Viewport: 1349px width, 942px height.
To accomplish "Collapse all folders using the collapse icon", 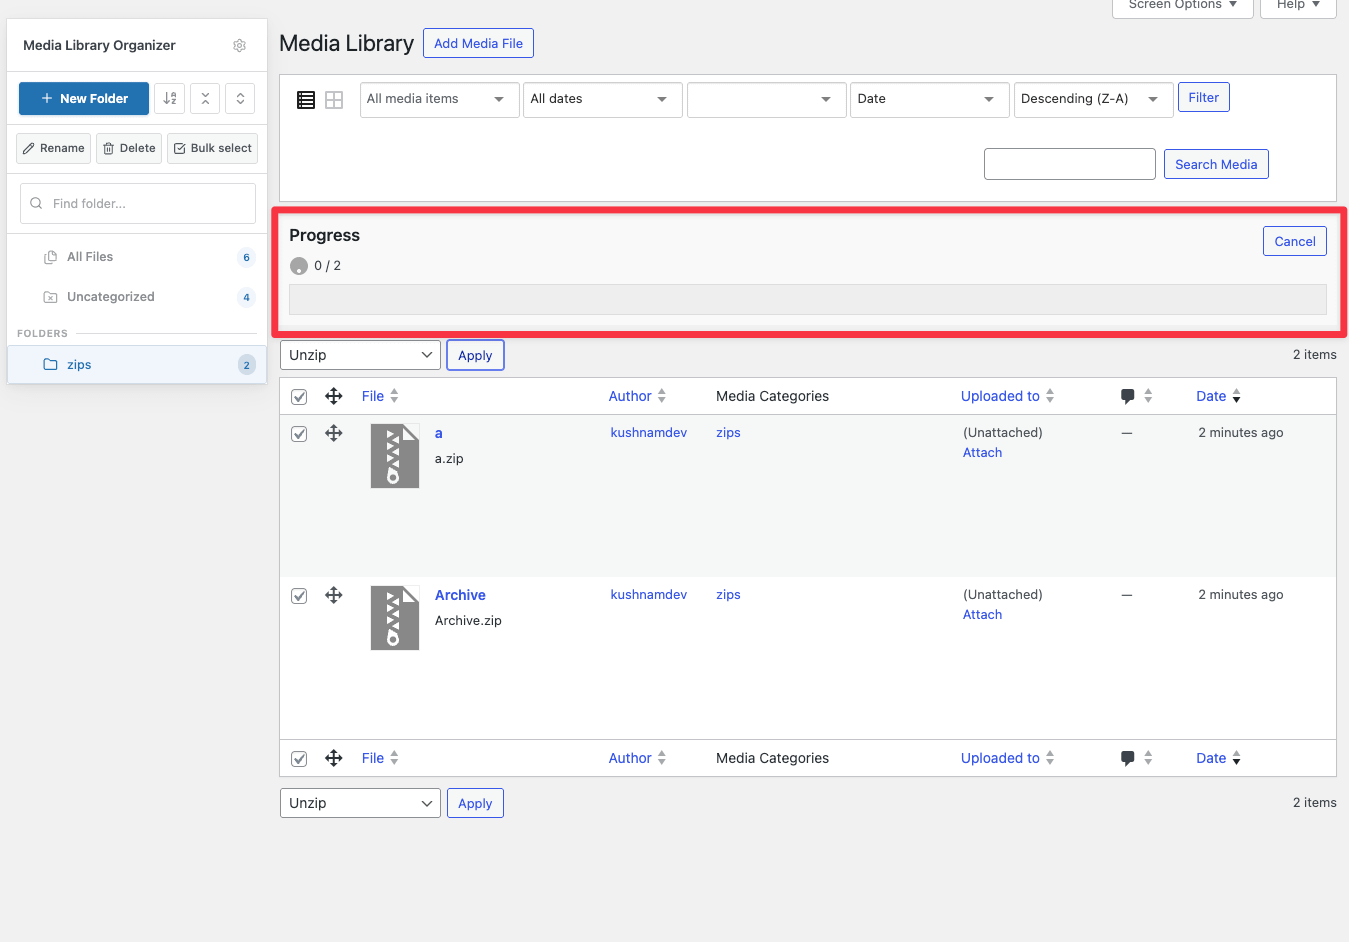I will tap(204, 98).
